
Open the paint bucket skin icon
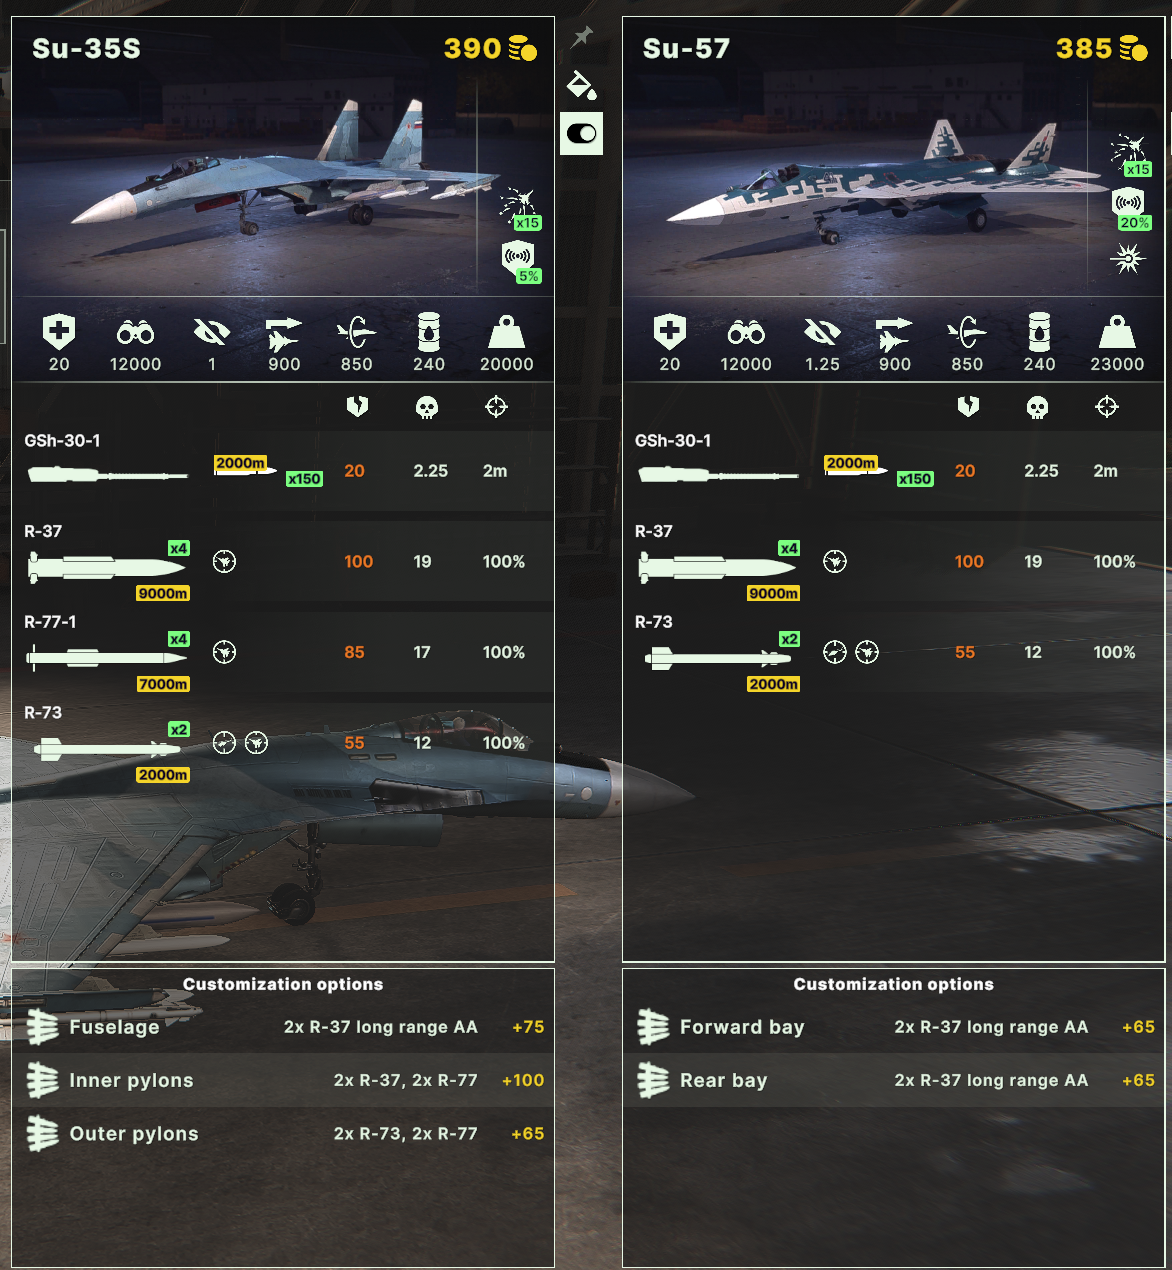pyautogui.click(x=581, y=85)
